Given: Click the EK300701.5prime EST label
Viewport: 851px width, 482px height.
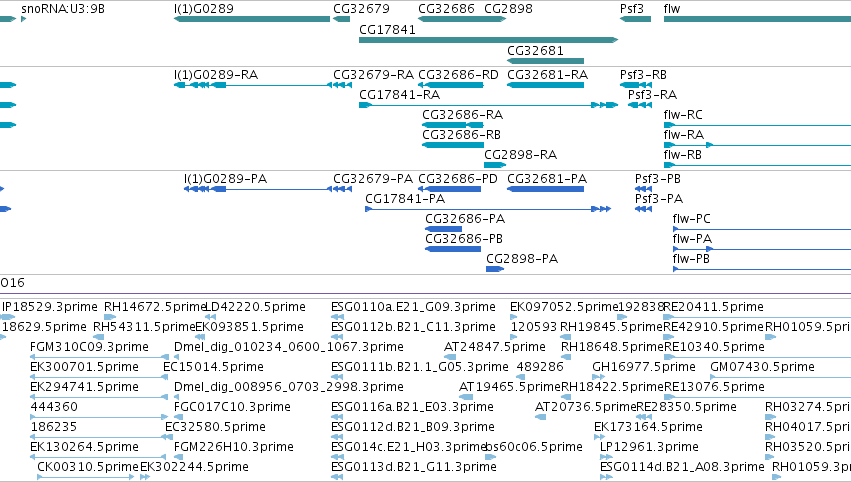Looking at the screenshot, I should [84, 367].
